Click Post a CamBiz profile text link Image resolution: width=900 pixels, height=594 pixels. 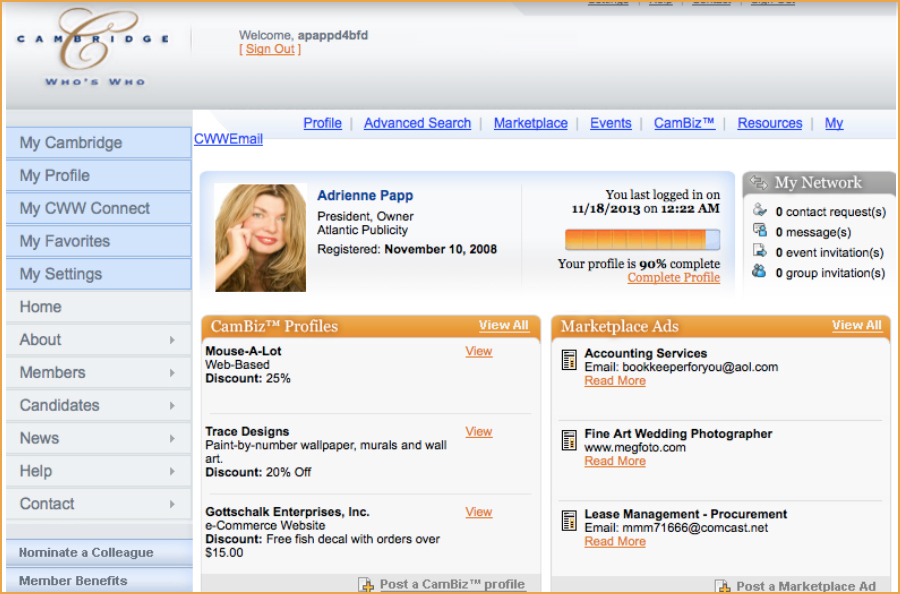coord(452,585)
